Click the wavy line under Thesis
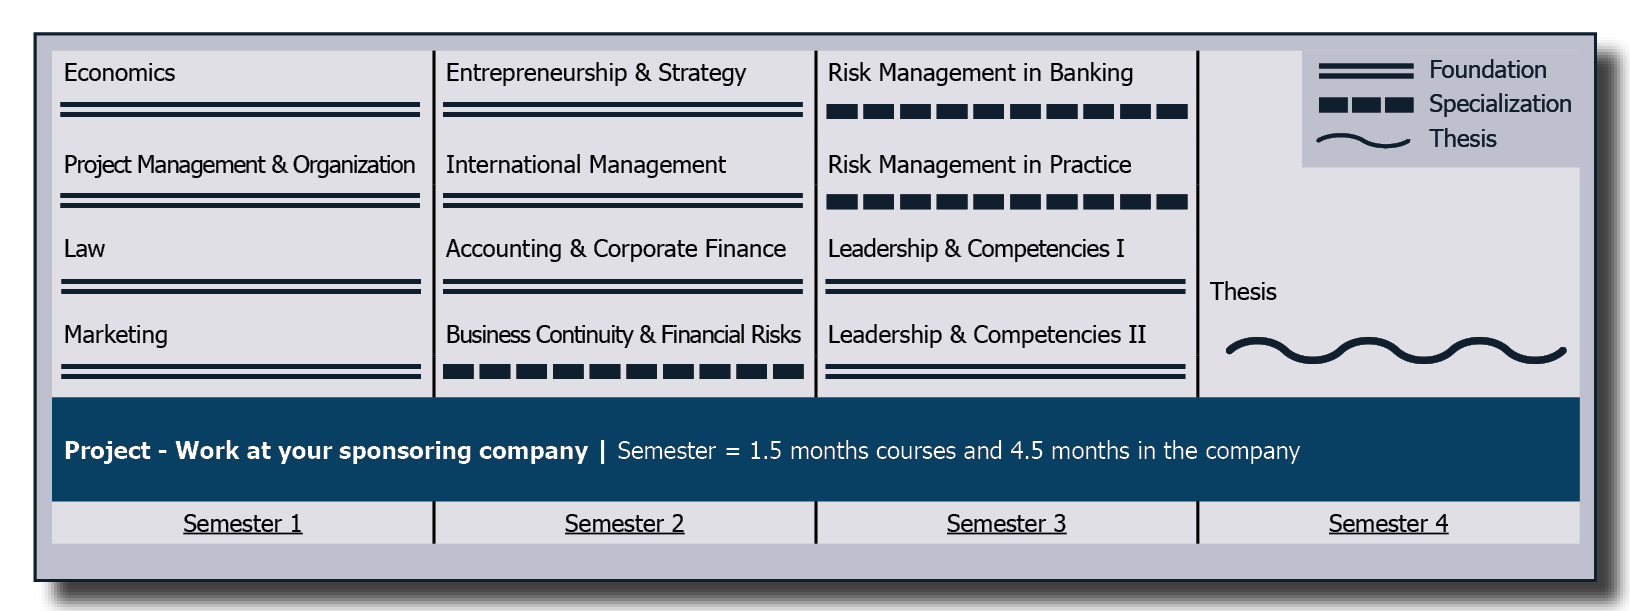The image size is (1630, 611). pyautogui.click(x=1396, y=350)
